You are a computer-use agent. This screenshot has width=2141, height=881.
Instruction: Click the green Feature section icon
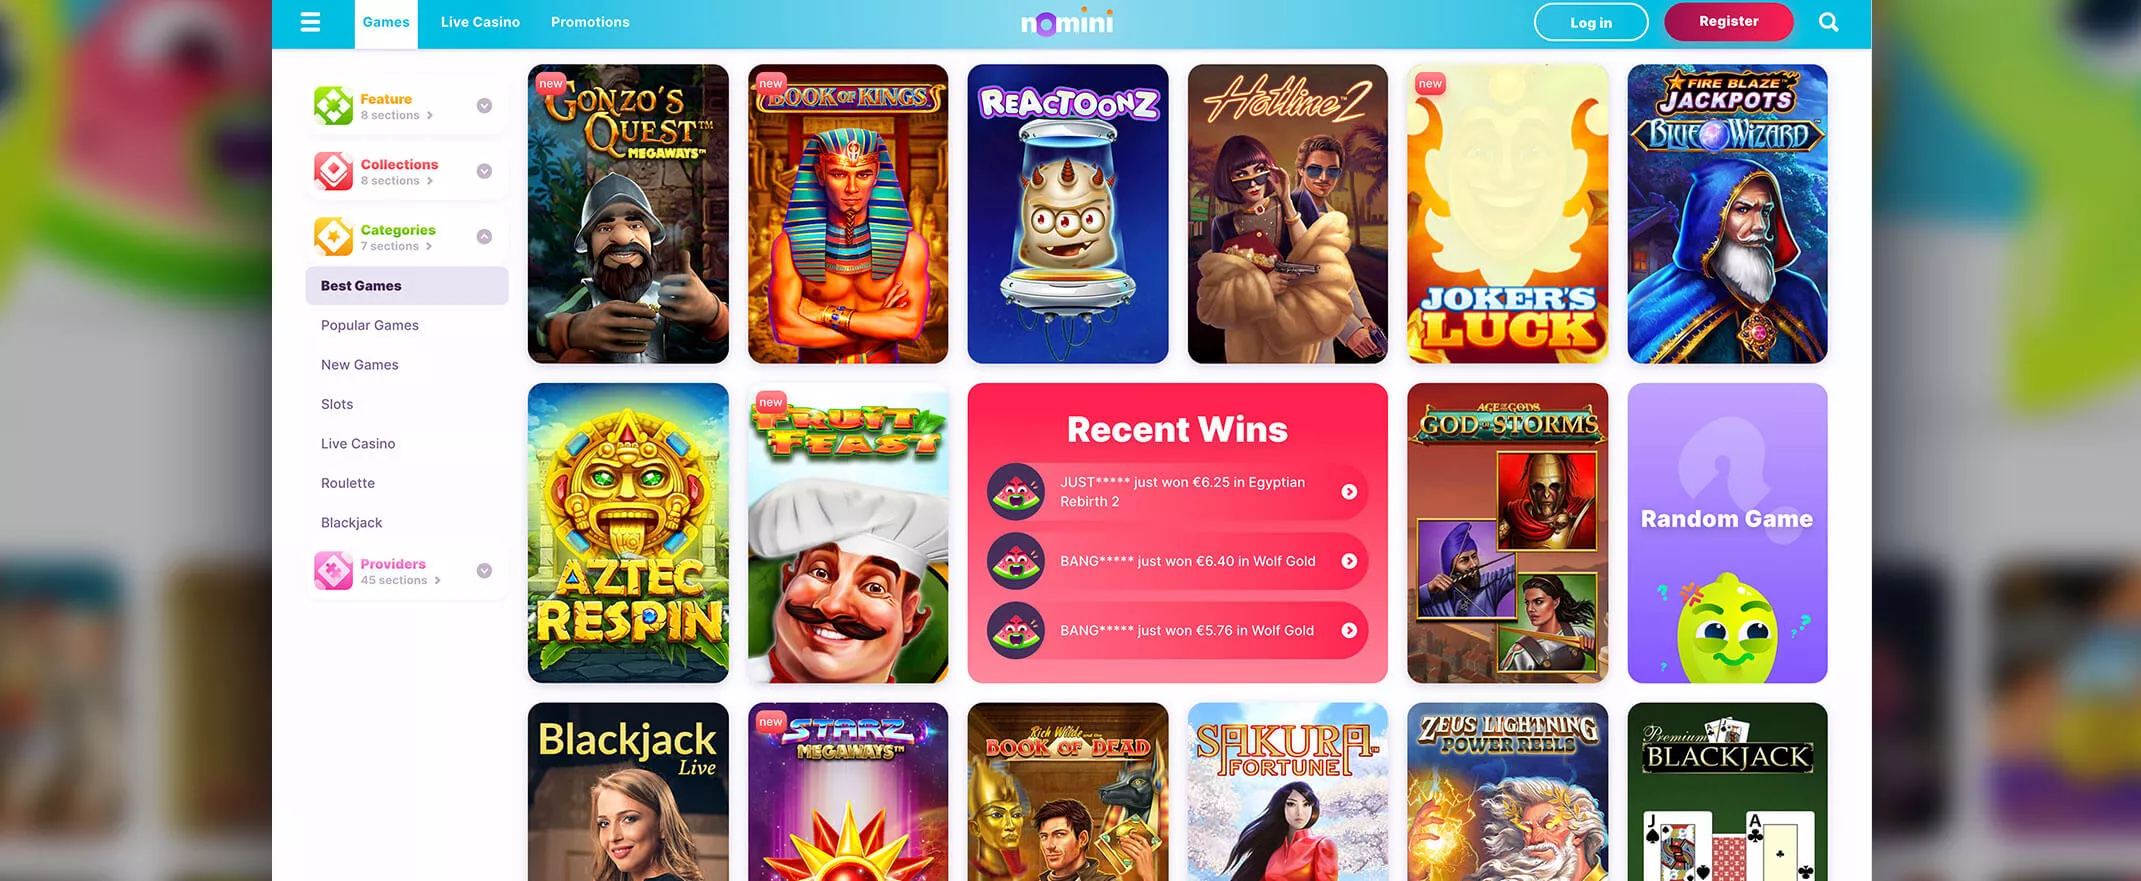[x=333, y=105]
